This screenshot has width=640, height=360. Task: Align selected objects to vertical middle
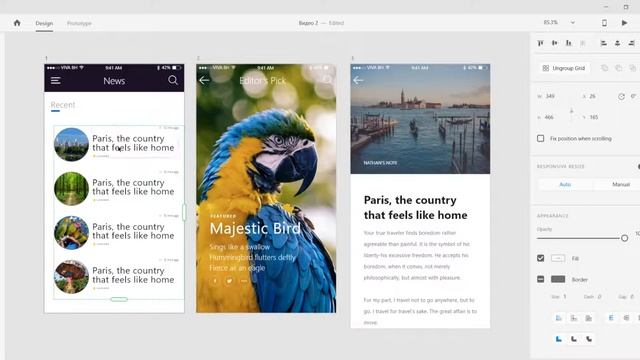coord(555,43)
